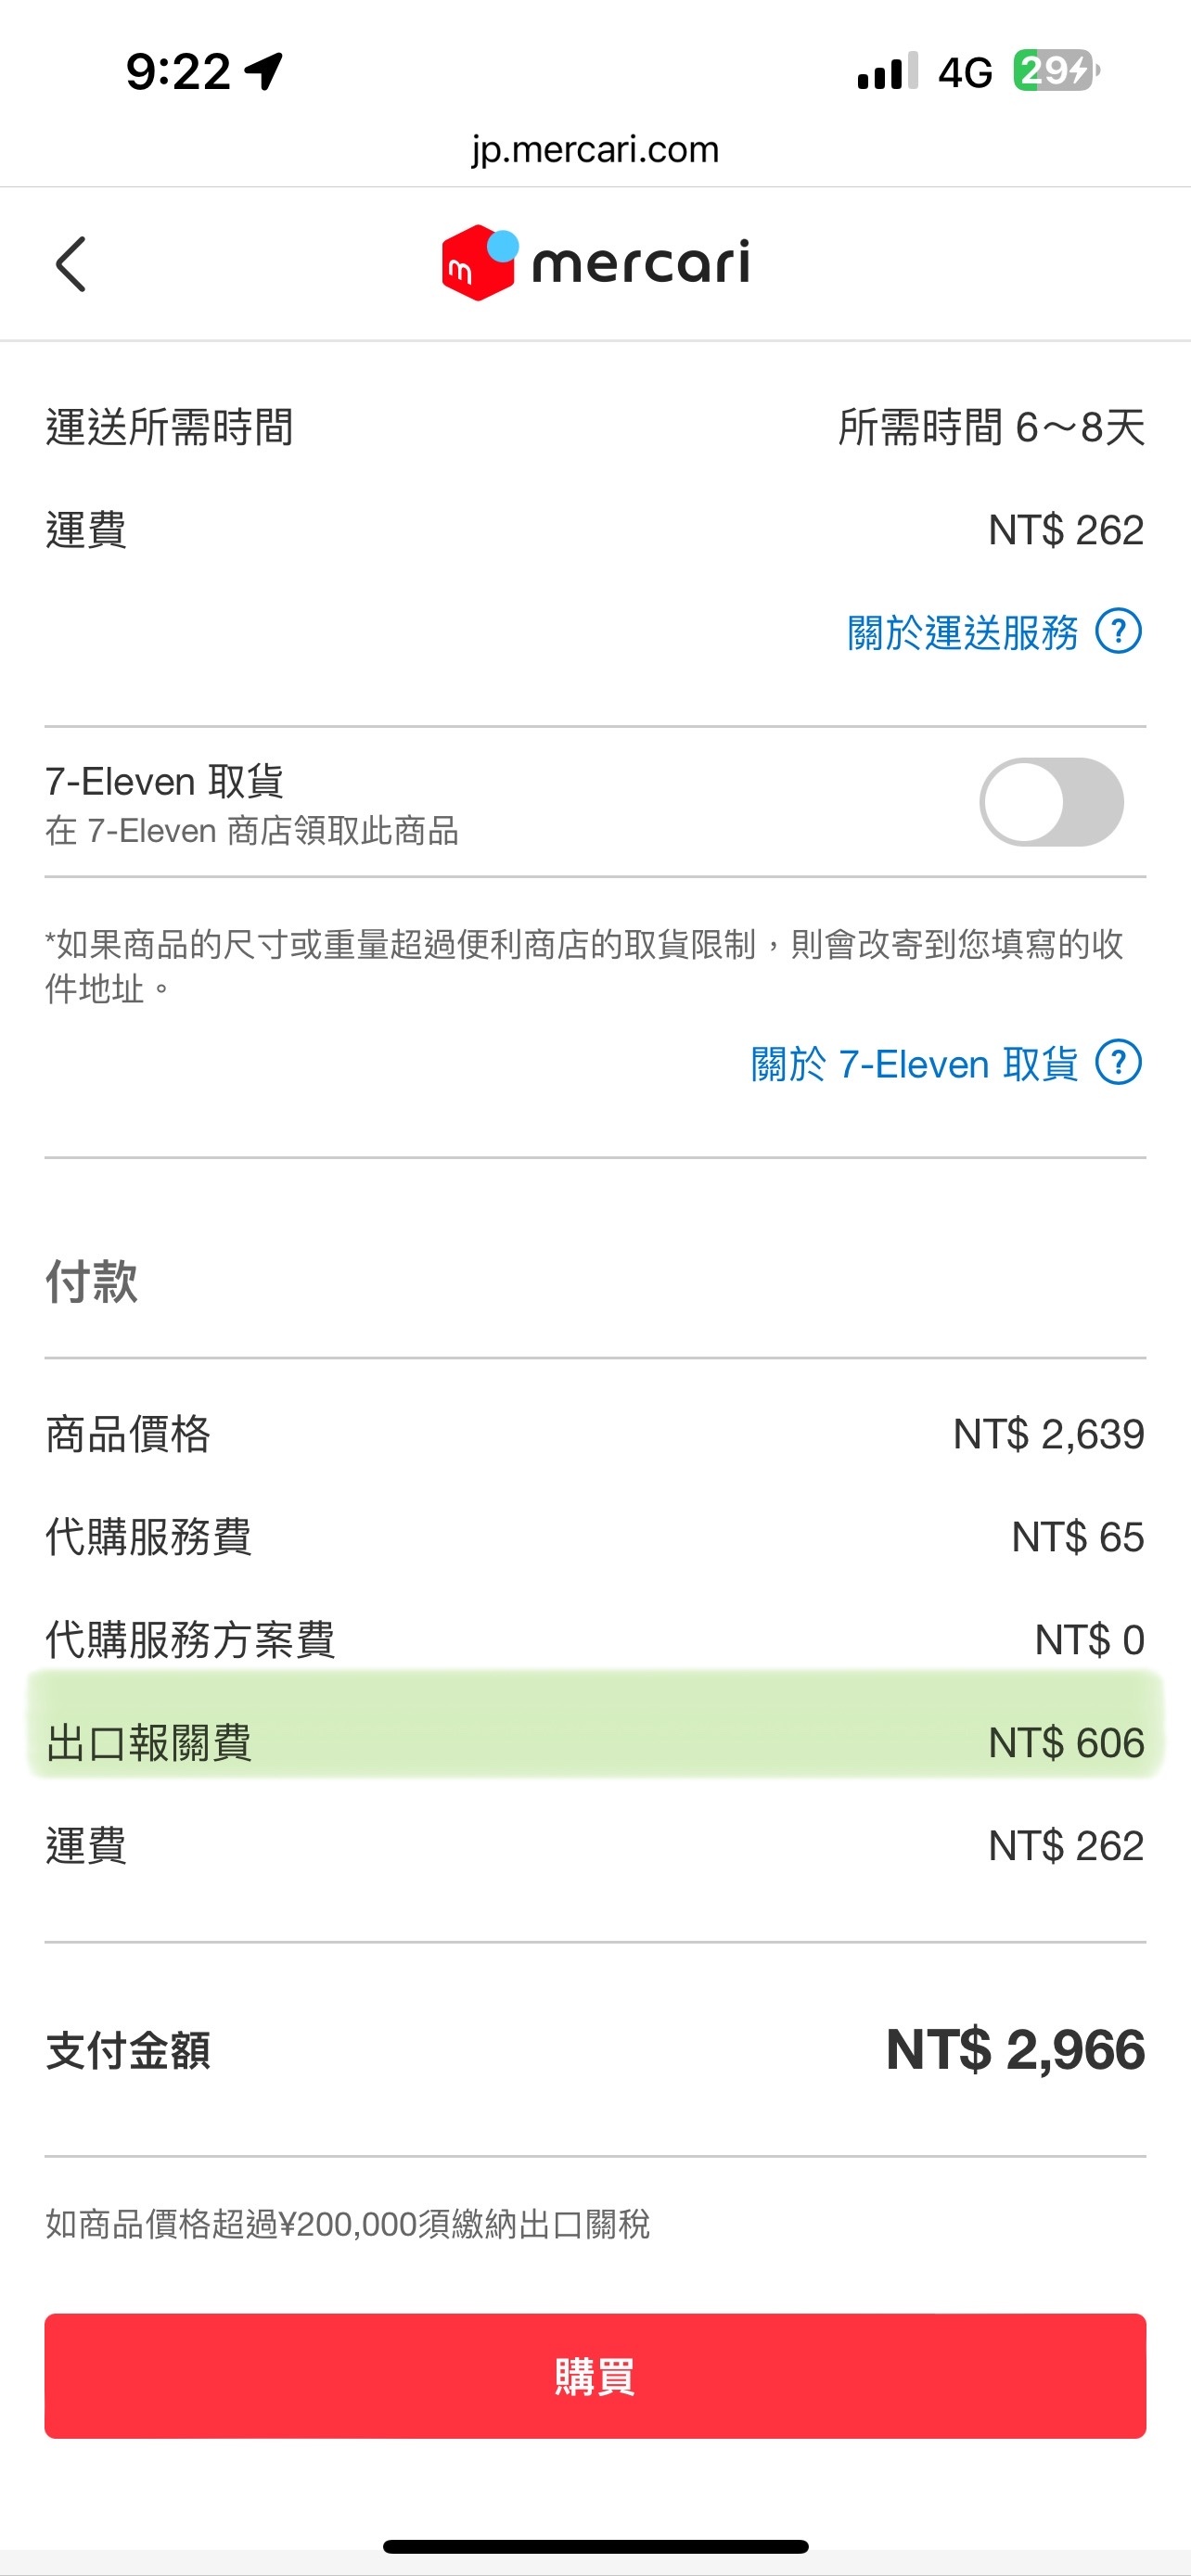The height and width of the screenshot is (2576, 1191).
Task: Select the highlighted 出口報關費 row
Action: click(x=595, y=1742)
